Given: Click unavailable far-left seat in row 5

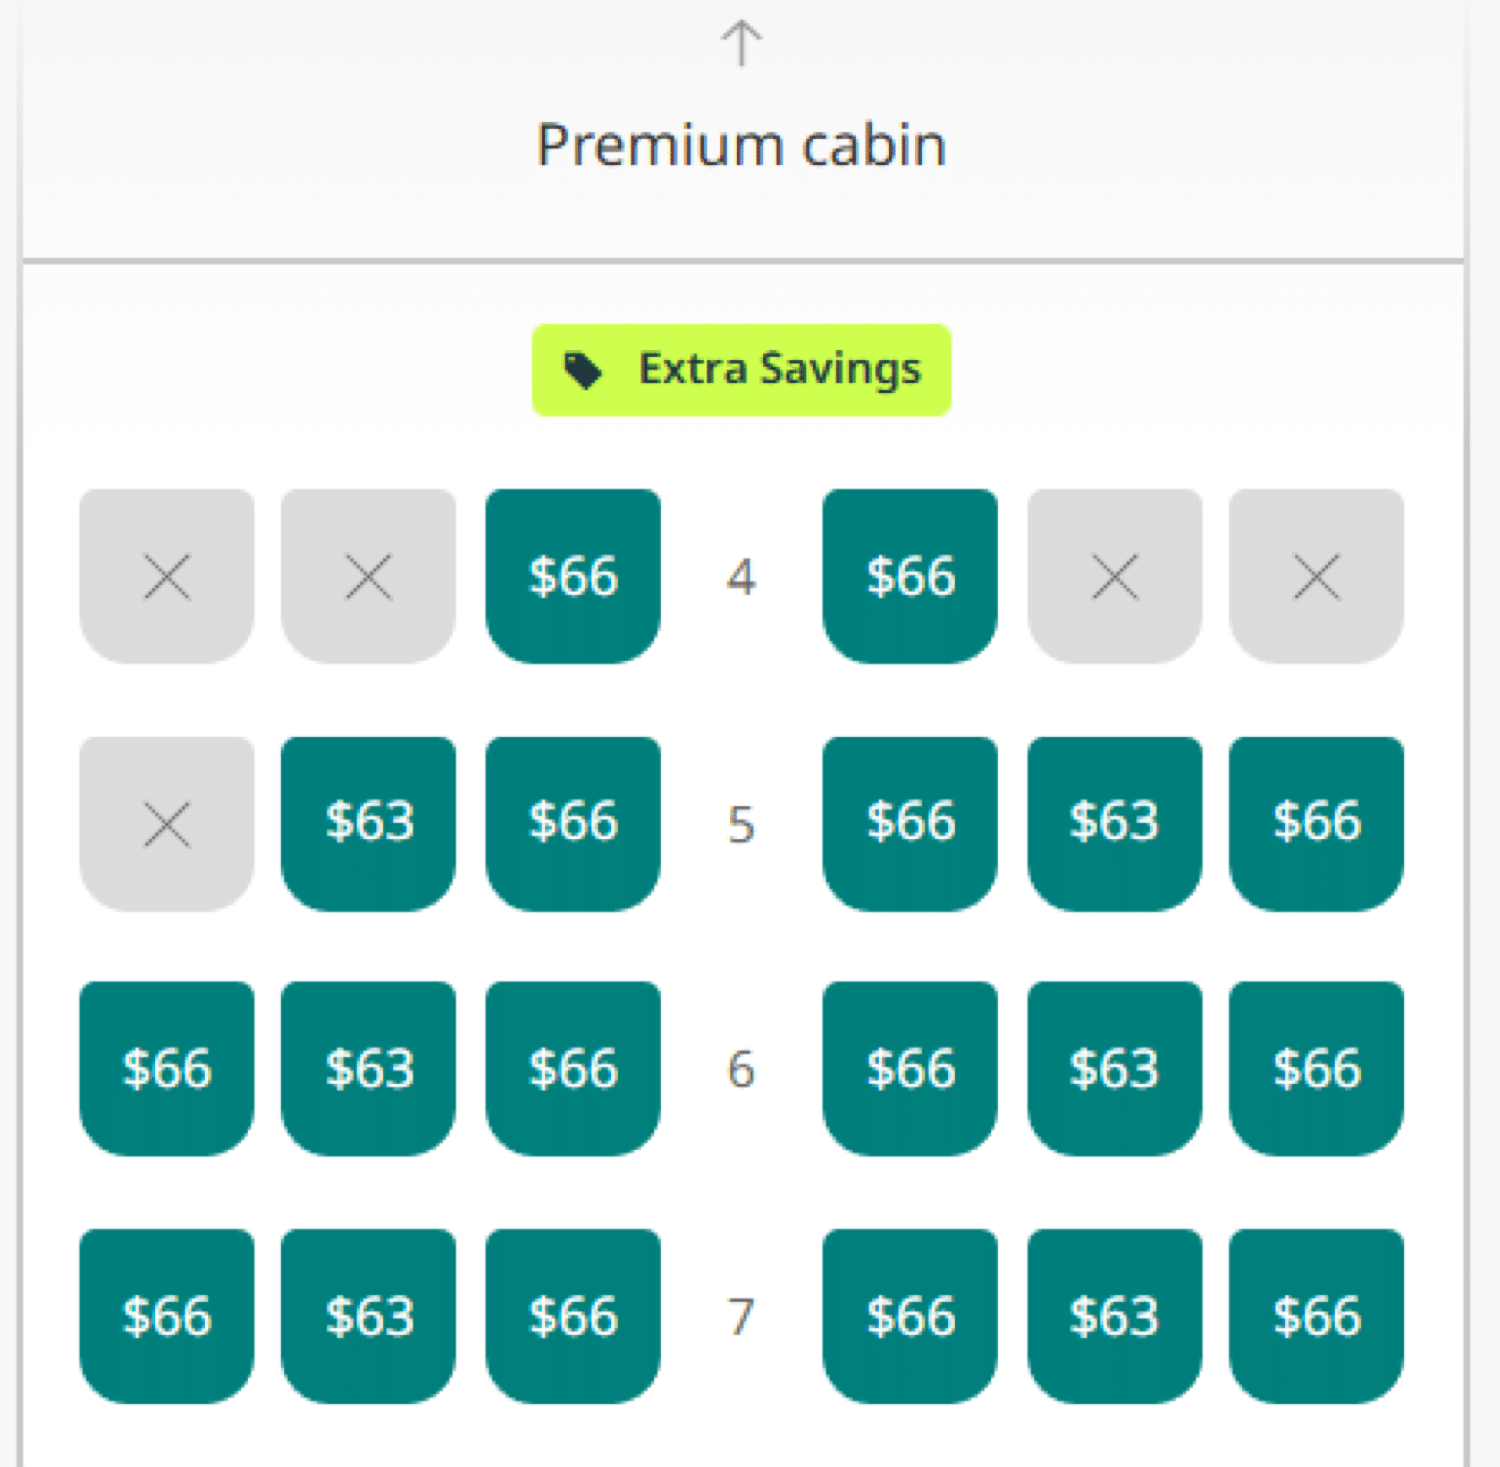Looking at the screenshot, I should (167, 824).
